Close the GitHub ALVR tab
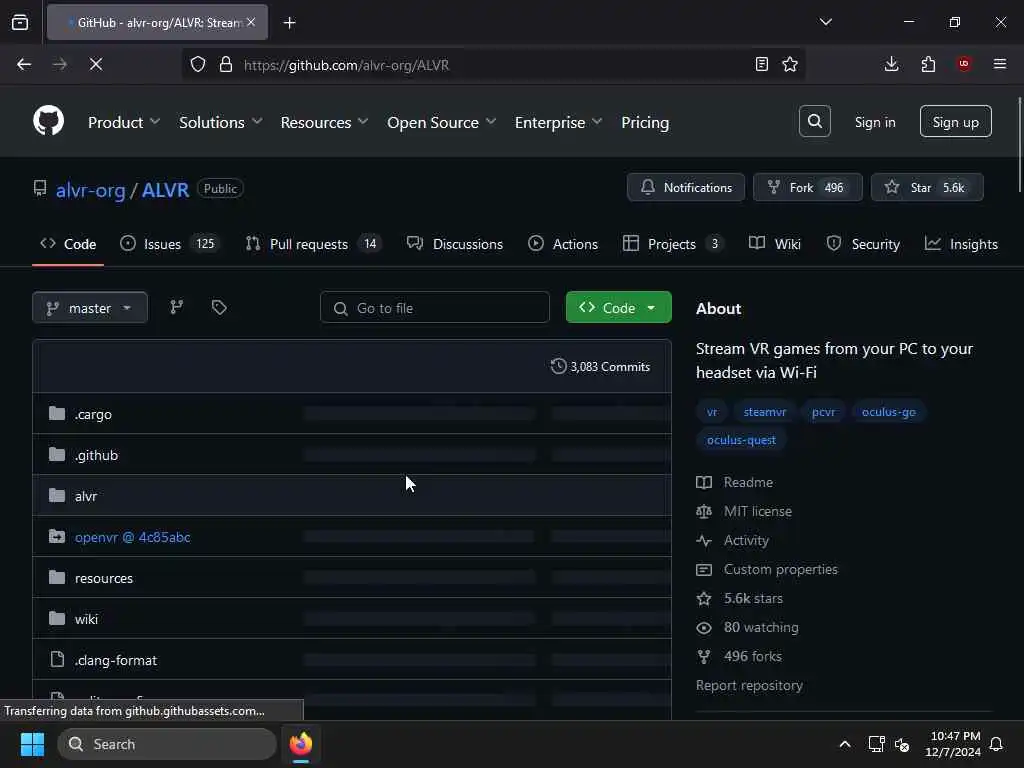The height and width of the screenshot is (768, 1024). click(x=251, y=22)
